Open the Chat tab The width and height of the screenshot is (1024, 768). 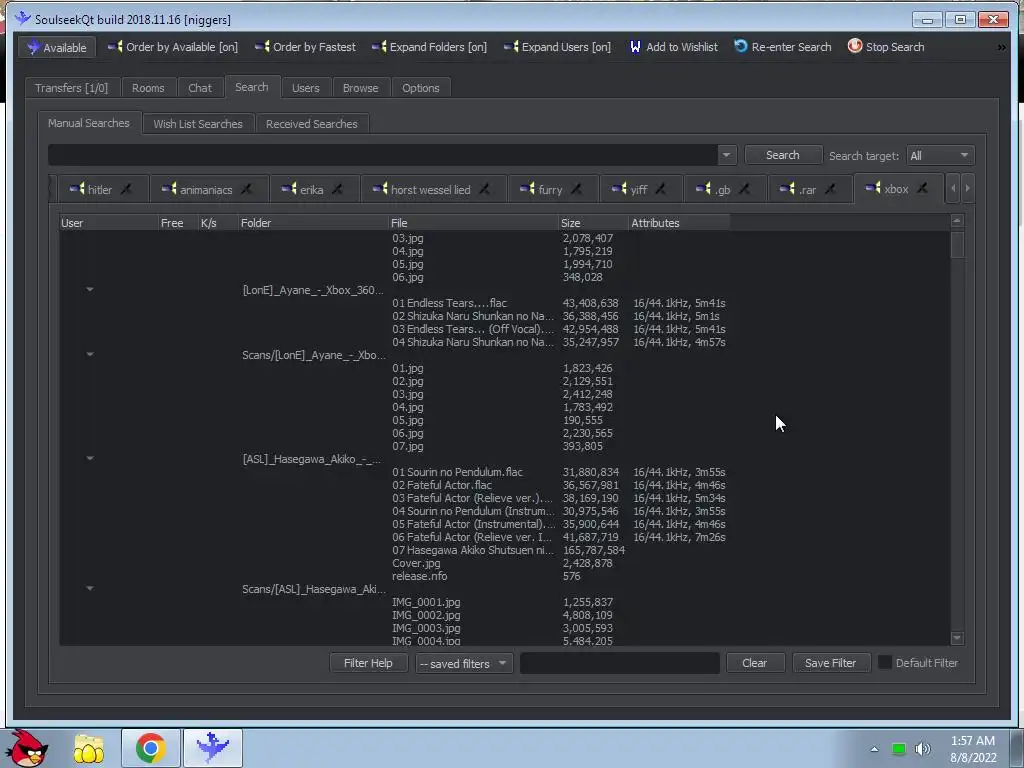coord(200,88)
